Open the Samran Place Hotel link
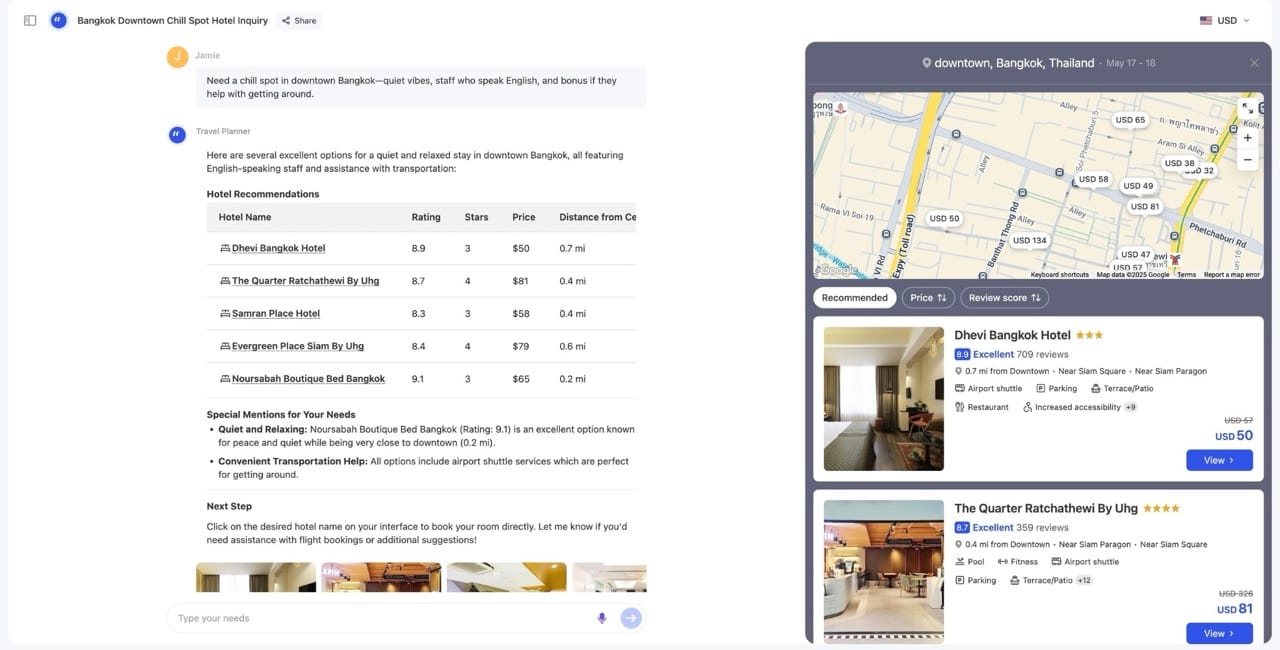 tap(276, 314)
